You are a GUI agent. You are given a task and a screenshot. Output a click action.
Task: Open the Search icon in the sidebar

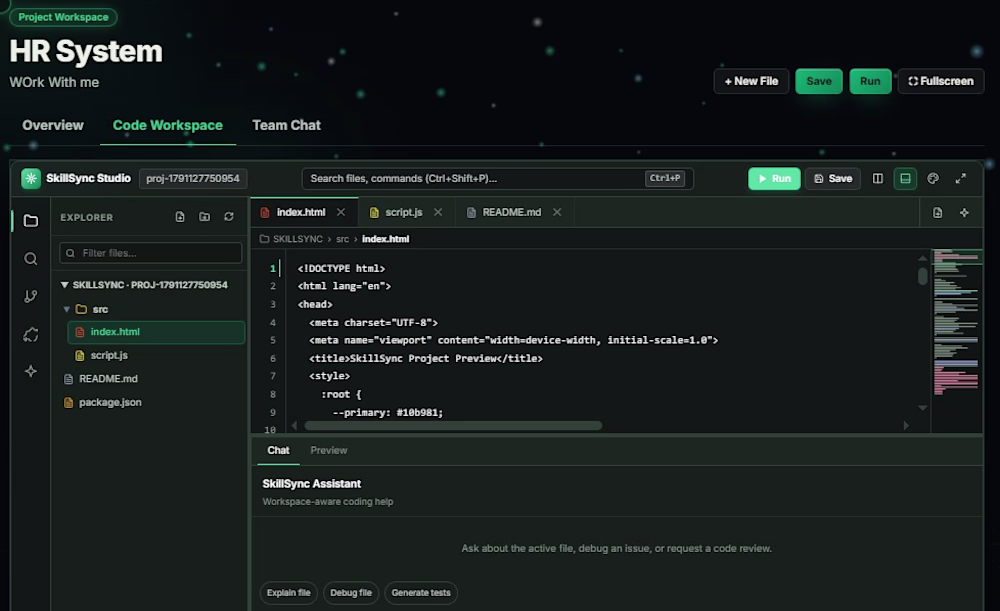tap(31, 258)
